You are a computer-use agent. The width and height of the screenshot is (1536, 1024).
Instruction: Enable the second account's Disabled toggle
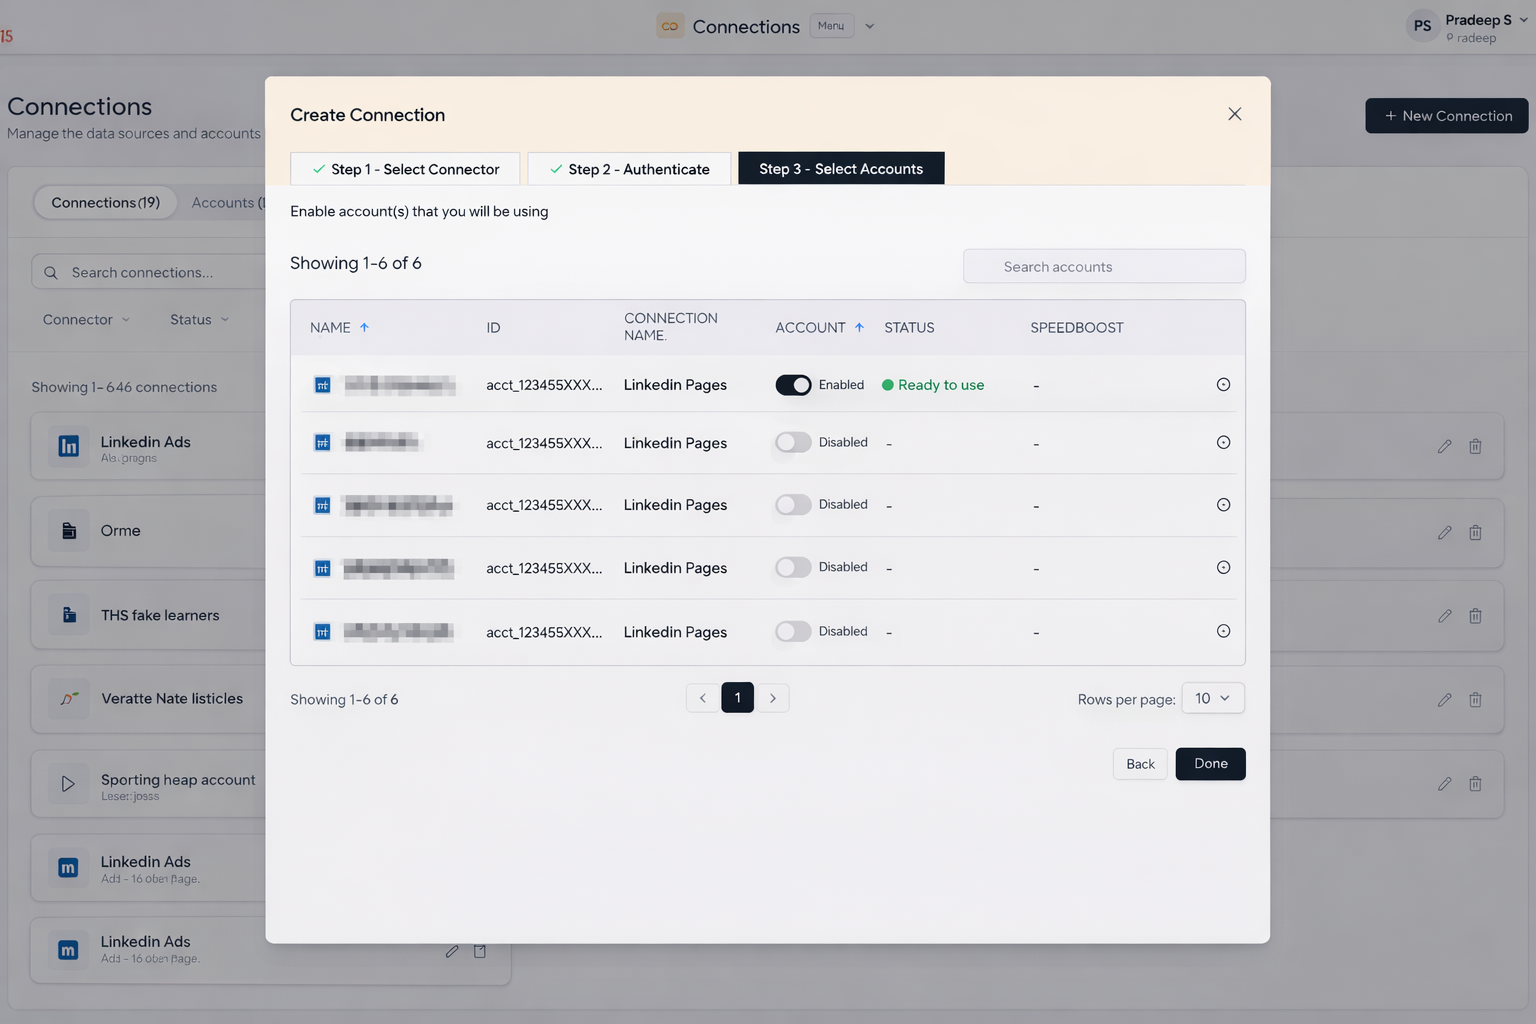click(793, 442)
